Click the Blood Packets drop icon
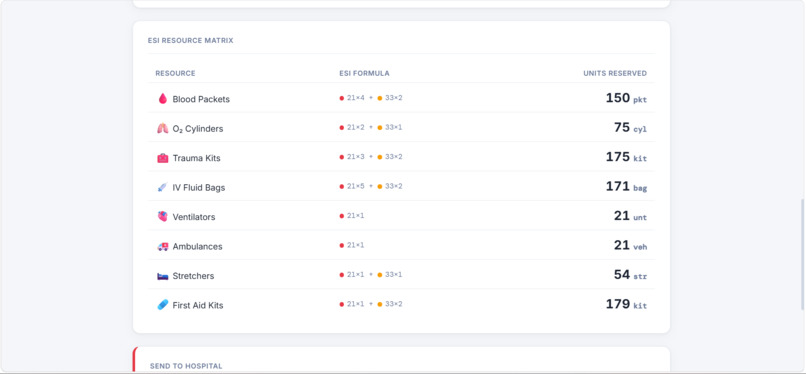Viewport: 806px width, 374px height. pos(162,99)
